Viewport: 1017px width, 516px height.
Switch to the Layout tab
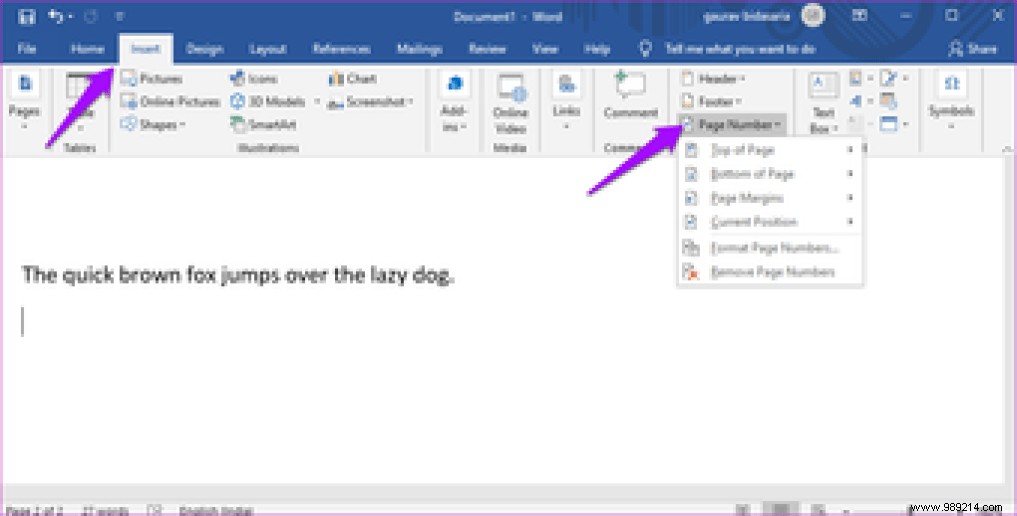pos(267,49)
